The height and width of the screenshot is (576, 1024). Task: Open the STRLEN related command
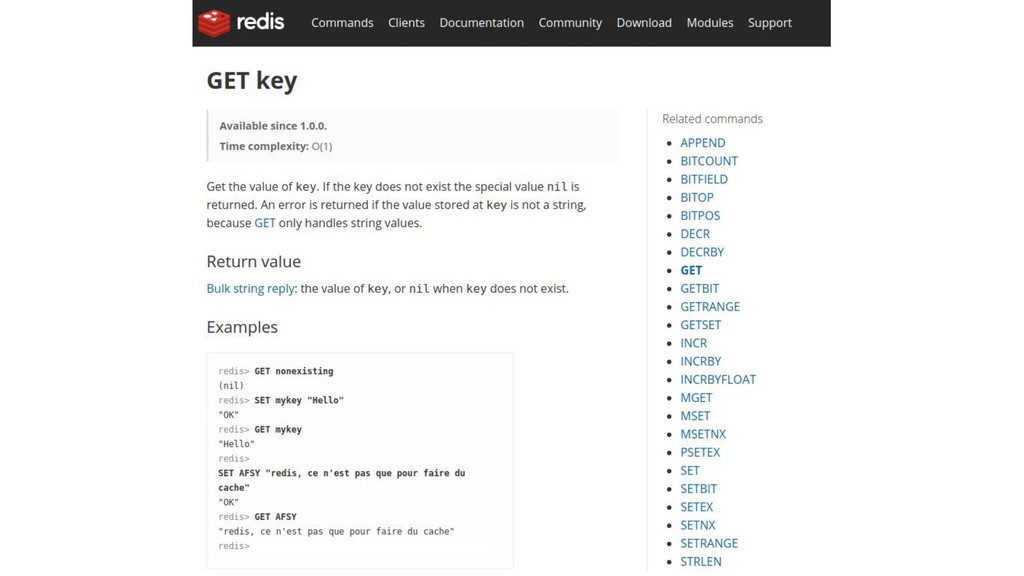click(701, 562)
